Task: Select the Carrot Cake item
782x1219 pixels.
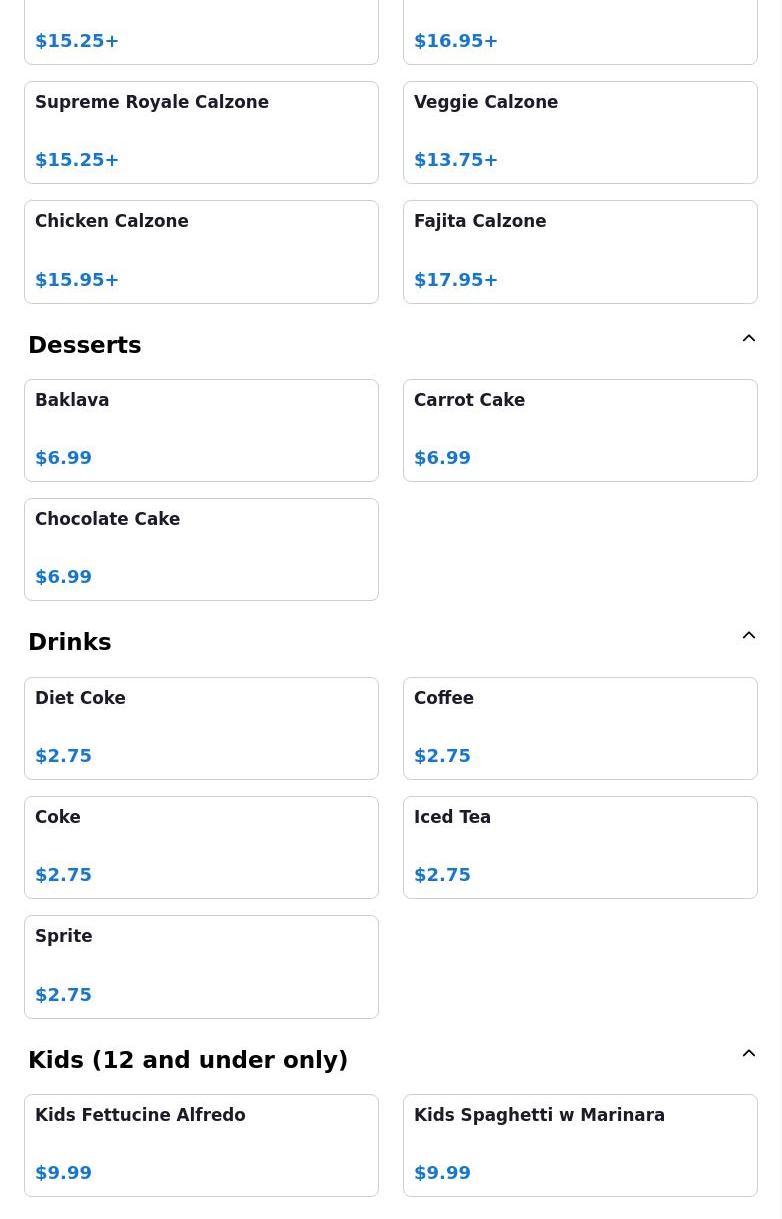Action: pos(580,430)
